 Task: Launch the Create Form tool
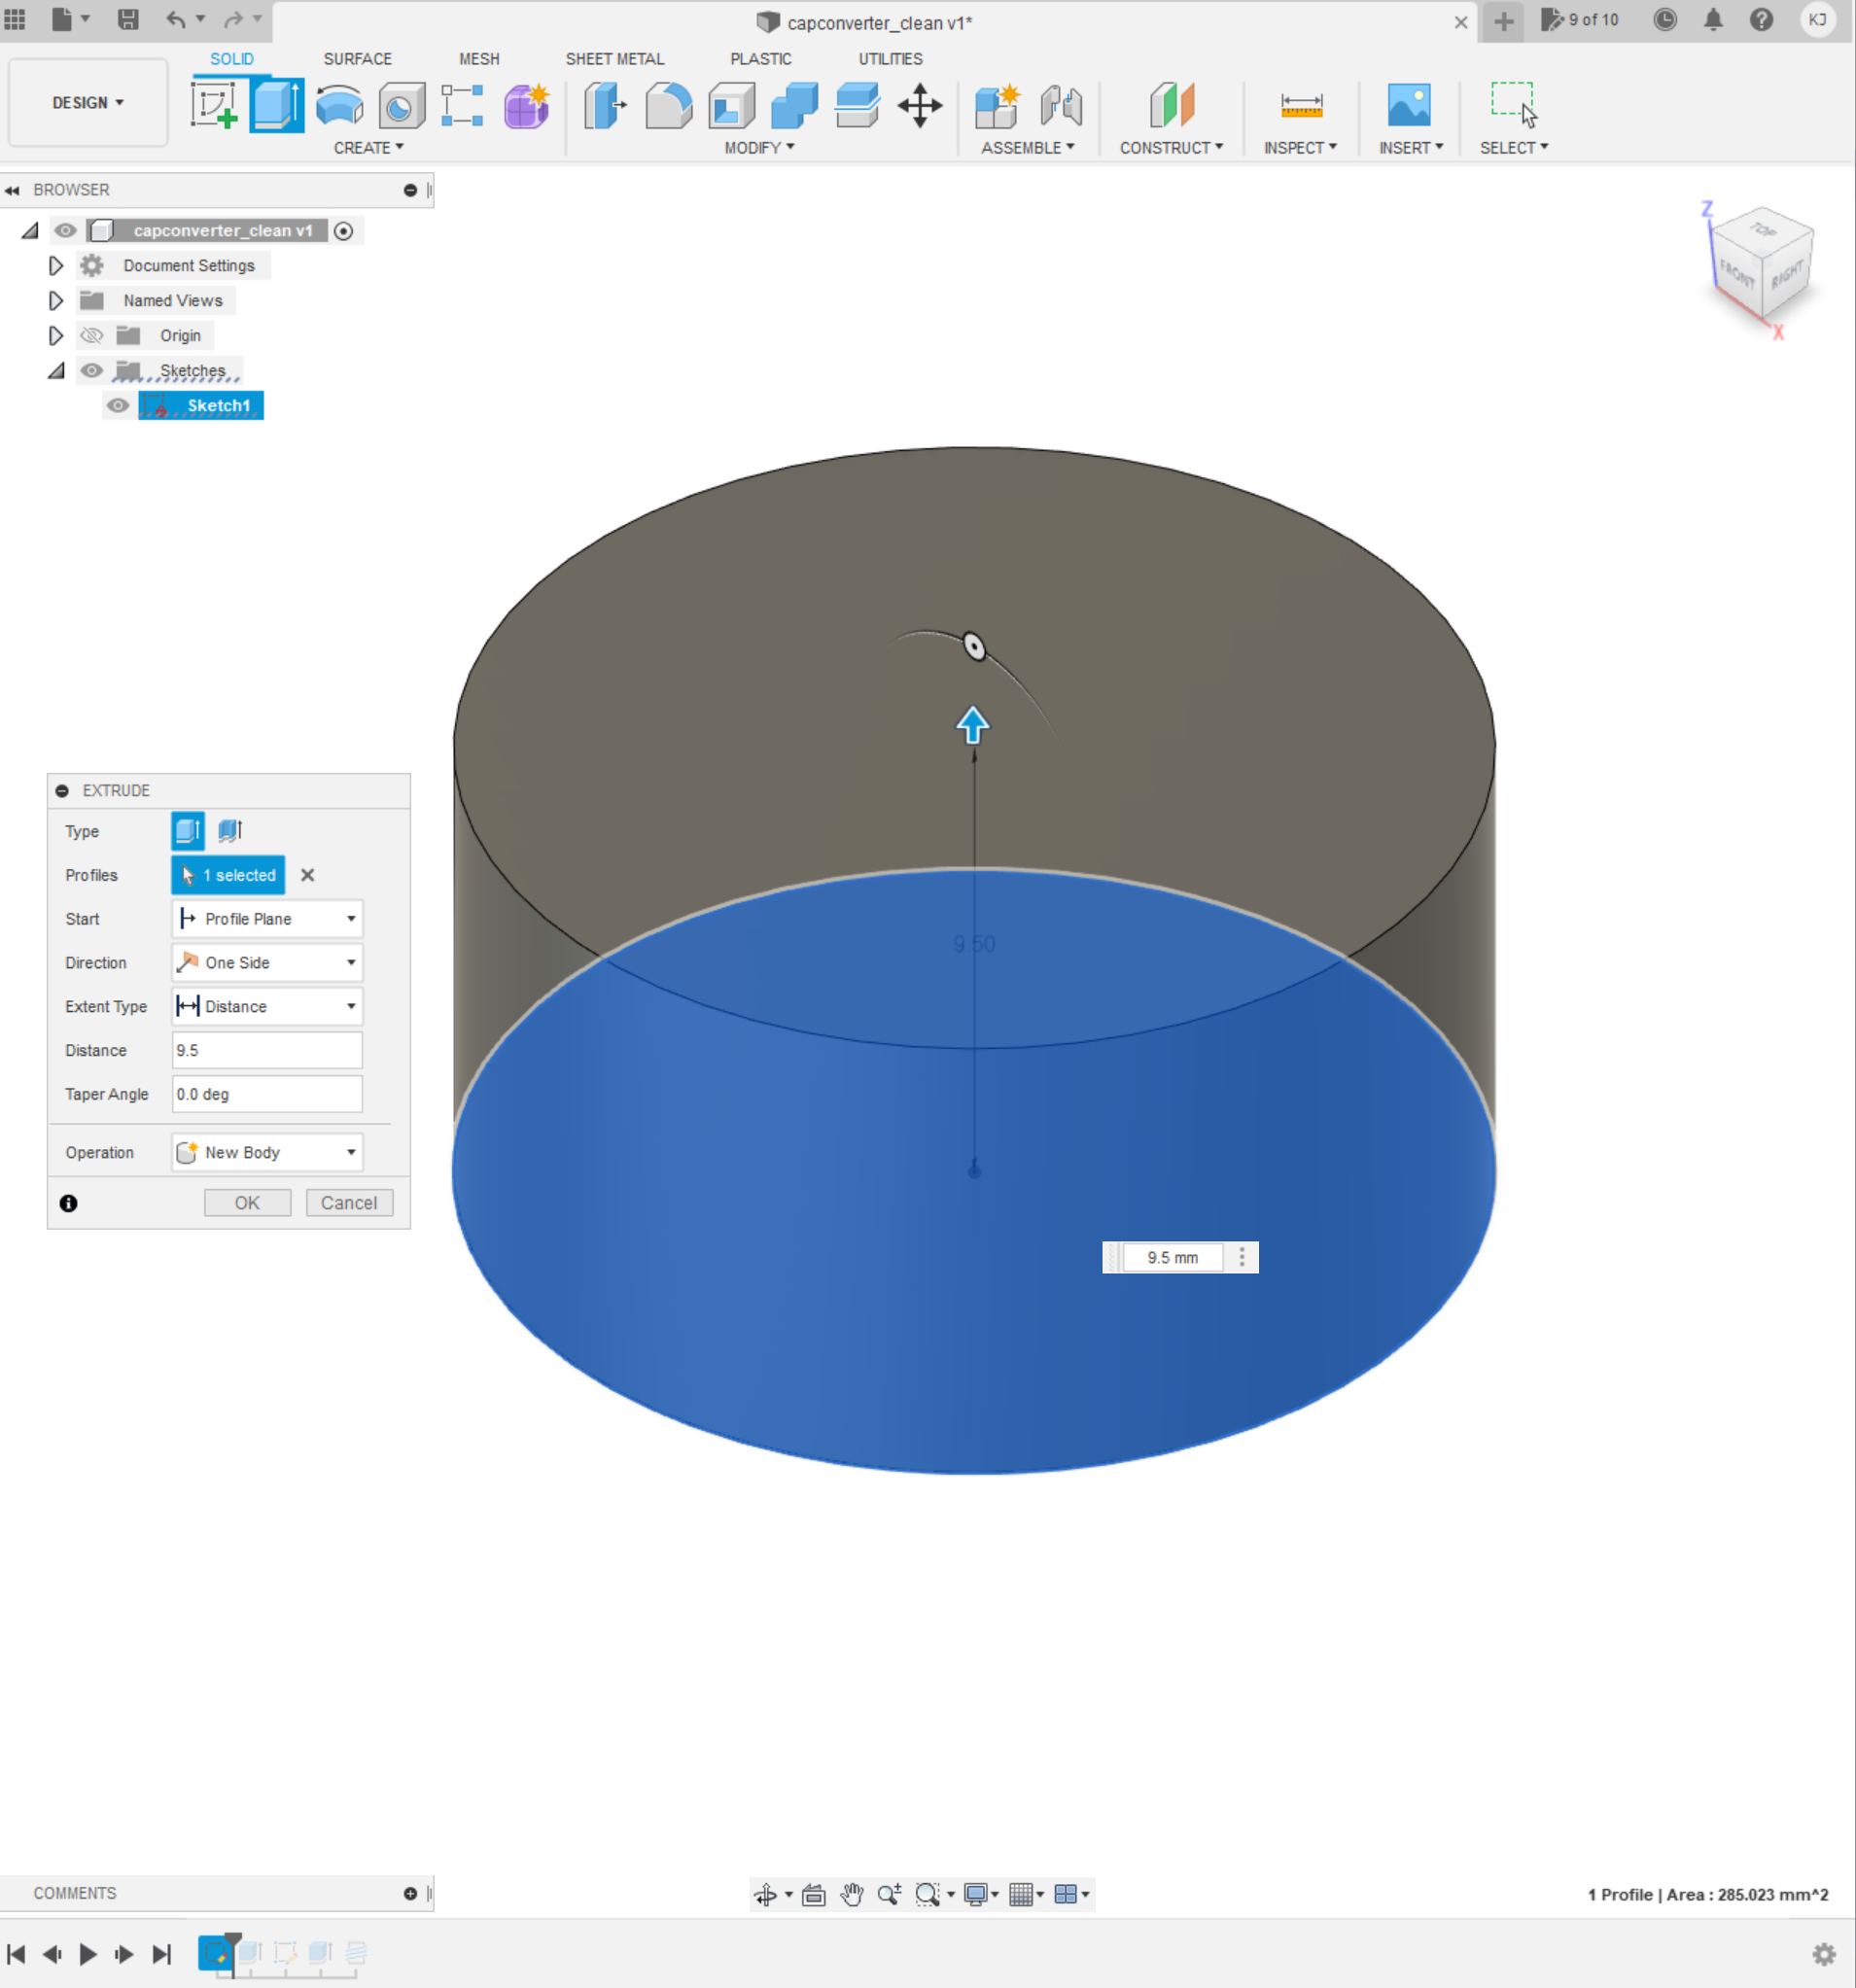(526, 105)
